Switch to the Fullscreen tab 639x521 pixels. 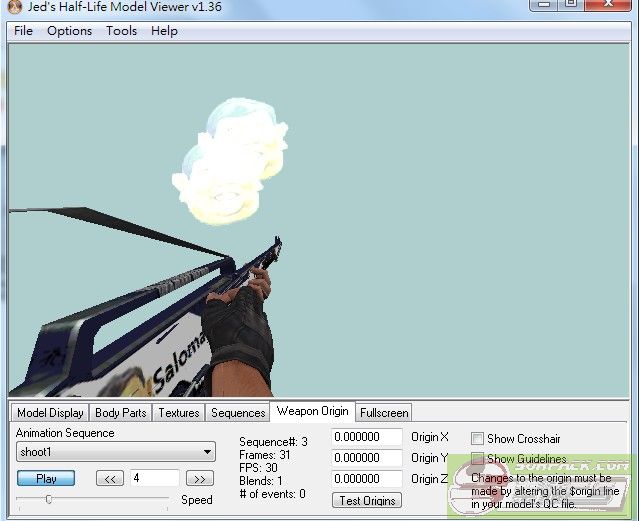pos(384,412)
